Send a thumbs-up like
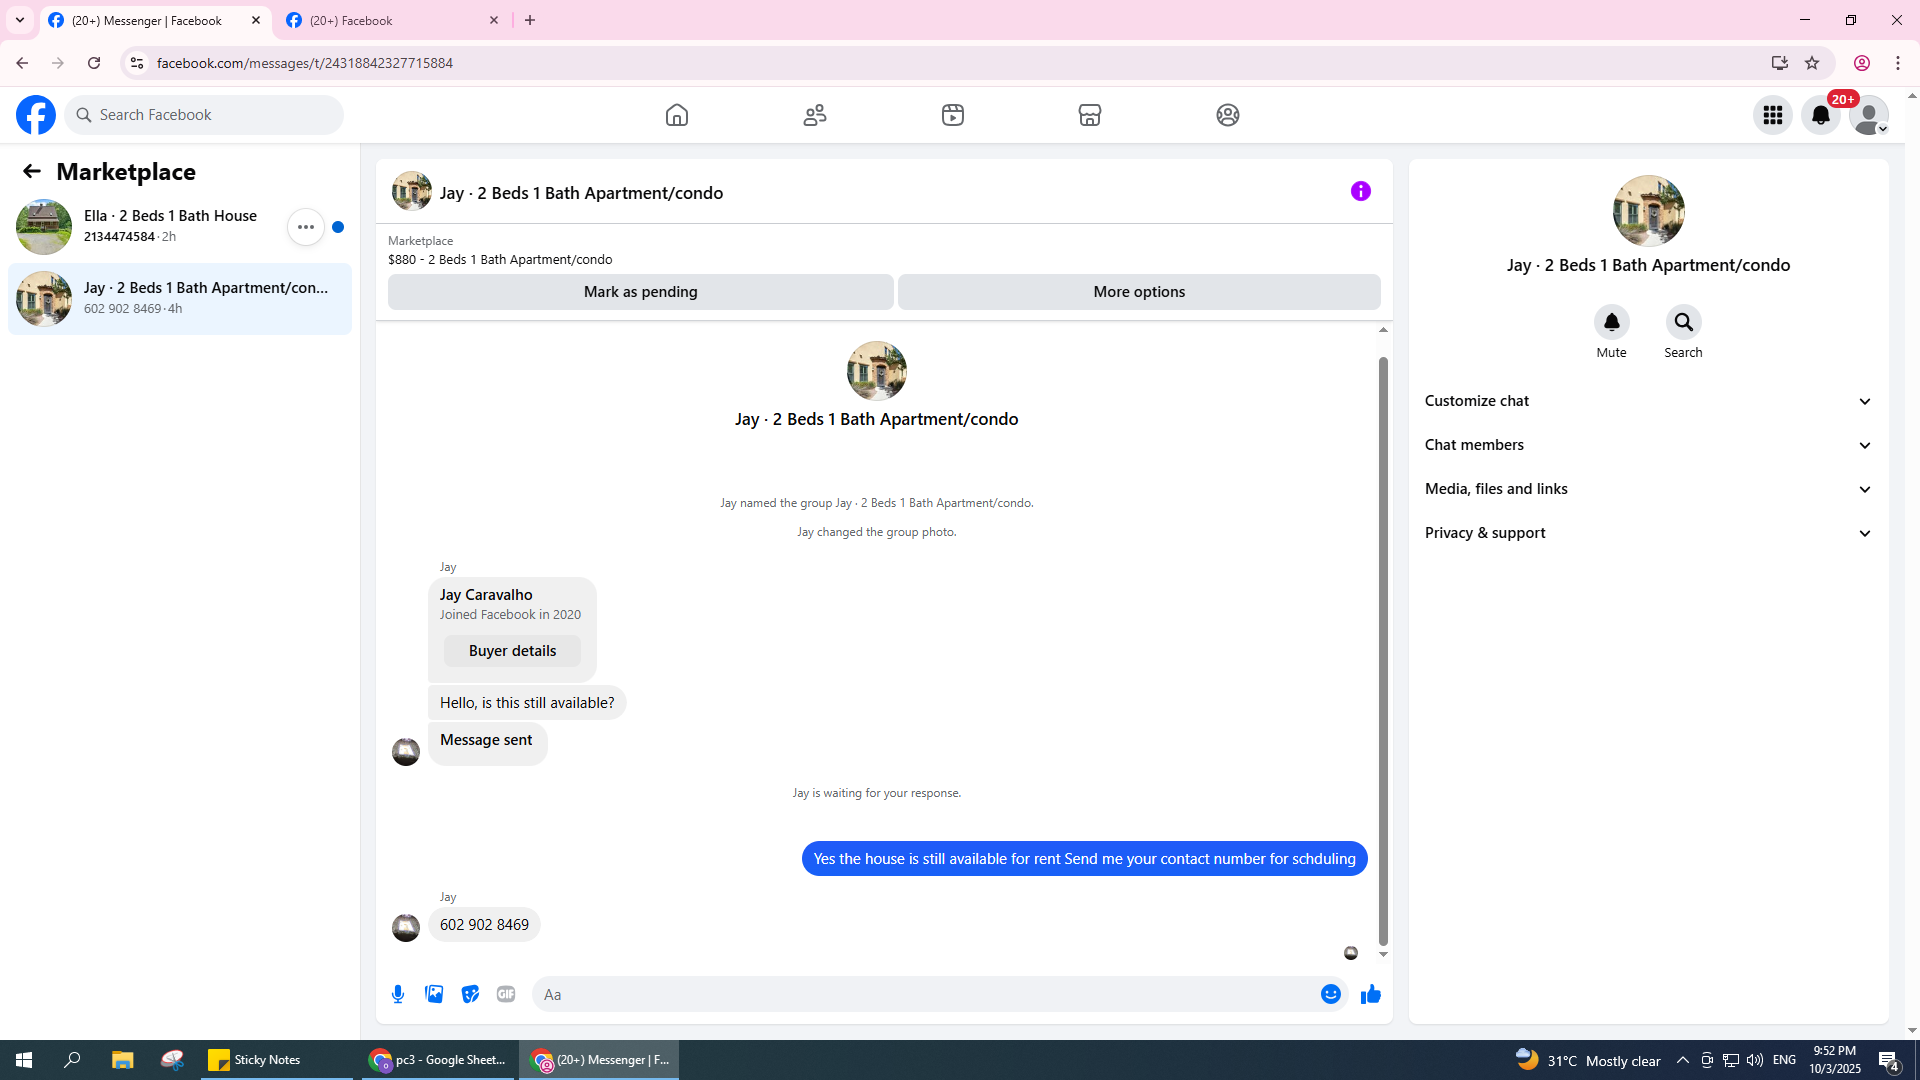The image size is (1920, 1080). [x=1371, y=994]
